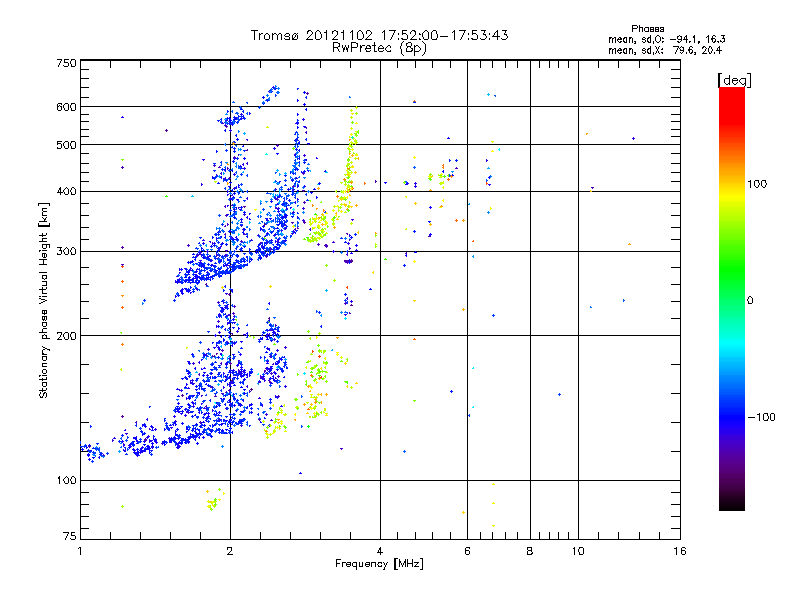Click the '4' frequency tick label
This screenshot has width=800, height=600.
pos(380,551)
